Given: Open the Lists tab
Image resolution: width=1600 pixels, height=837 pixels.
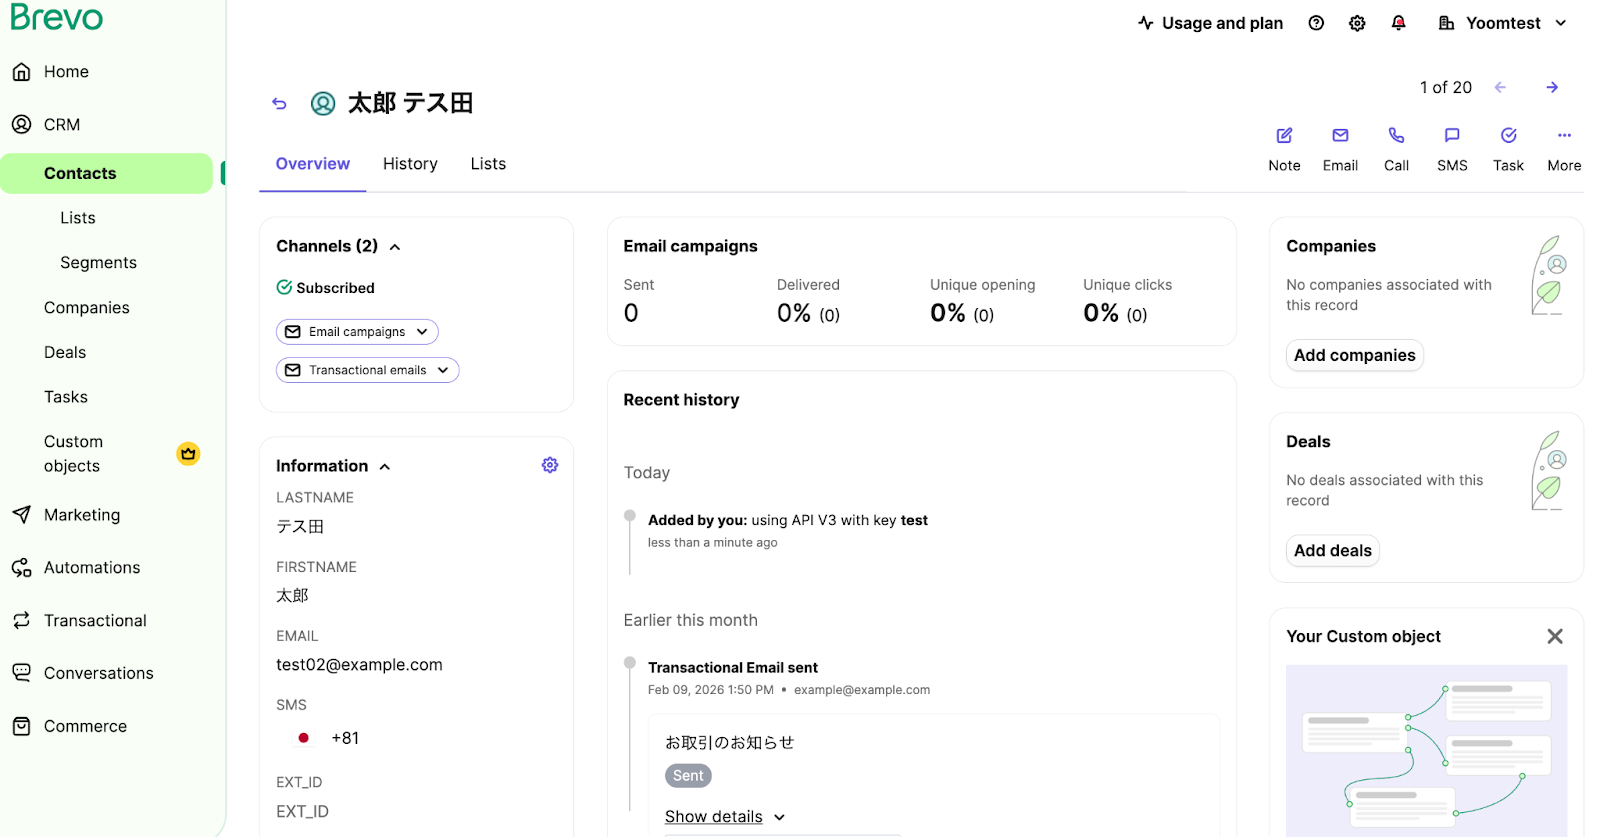Looking at the screenshot, I should pos(488,164).
